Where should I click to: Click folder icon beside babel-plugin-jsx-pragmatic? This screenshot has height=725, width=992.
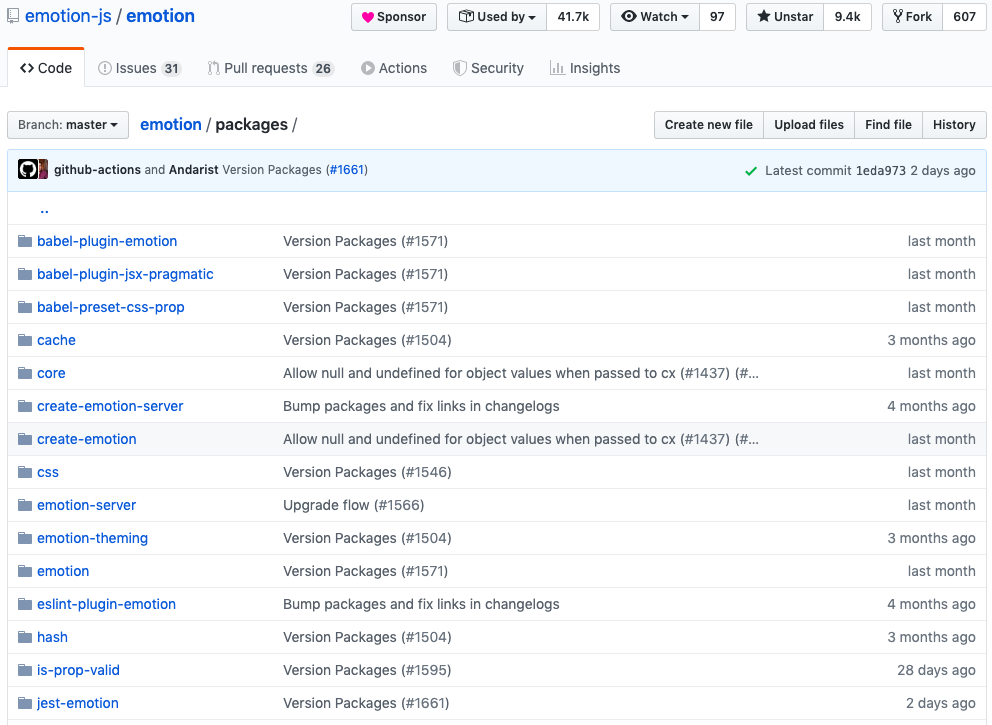tap(25, 274)
